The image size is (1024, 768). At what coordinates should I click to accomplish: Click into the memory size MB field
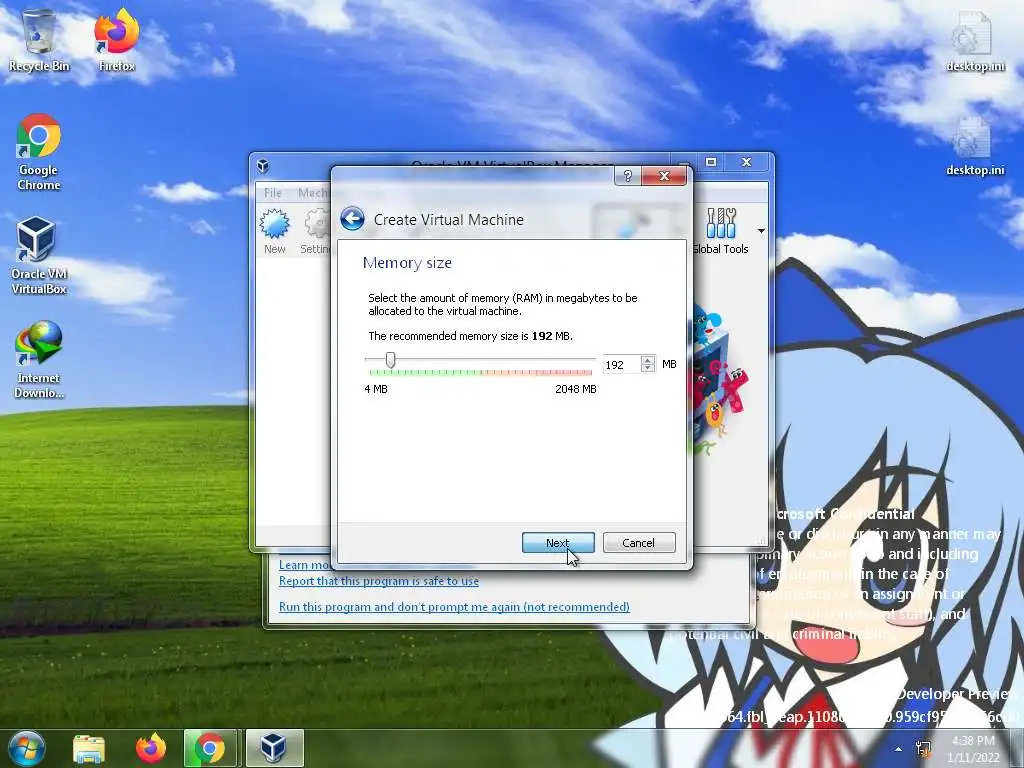621,364
